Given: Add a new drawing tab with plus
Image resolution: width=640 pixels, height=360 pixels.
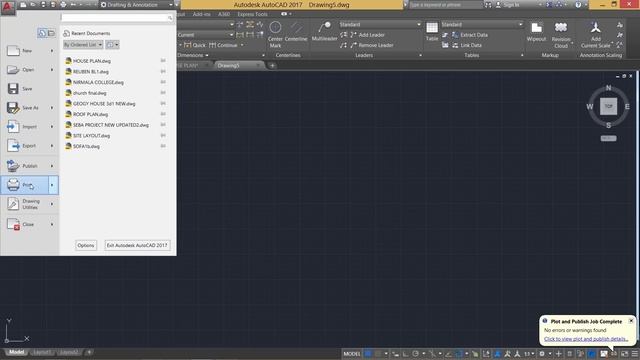Looking at the screenshot, I should [x=272, y=65].
